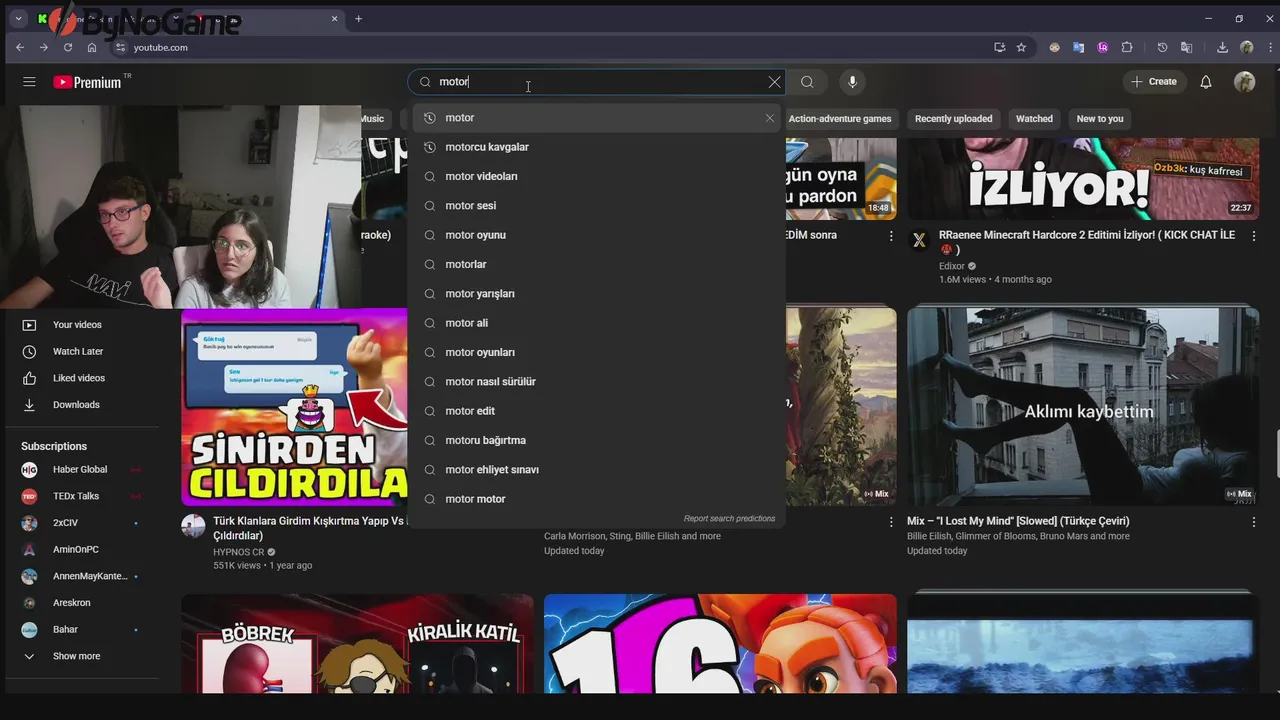Open the '16' Clash Royale-style thumbnail
This screenshot has width=1280, height=720.
pyautogui.click(x=720, y=644)
